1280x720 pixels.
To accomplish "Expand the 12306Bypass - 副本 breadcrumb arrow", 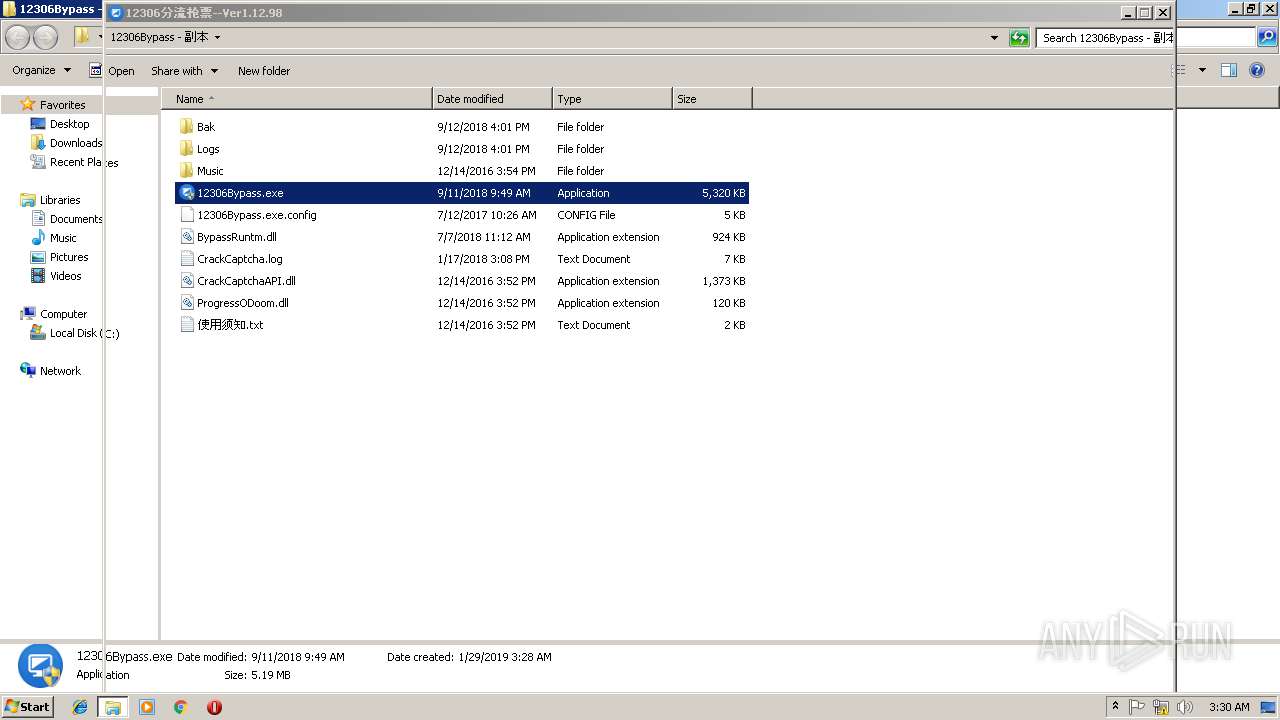I will [x=217, y=37].
